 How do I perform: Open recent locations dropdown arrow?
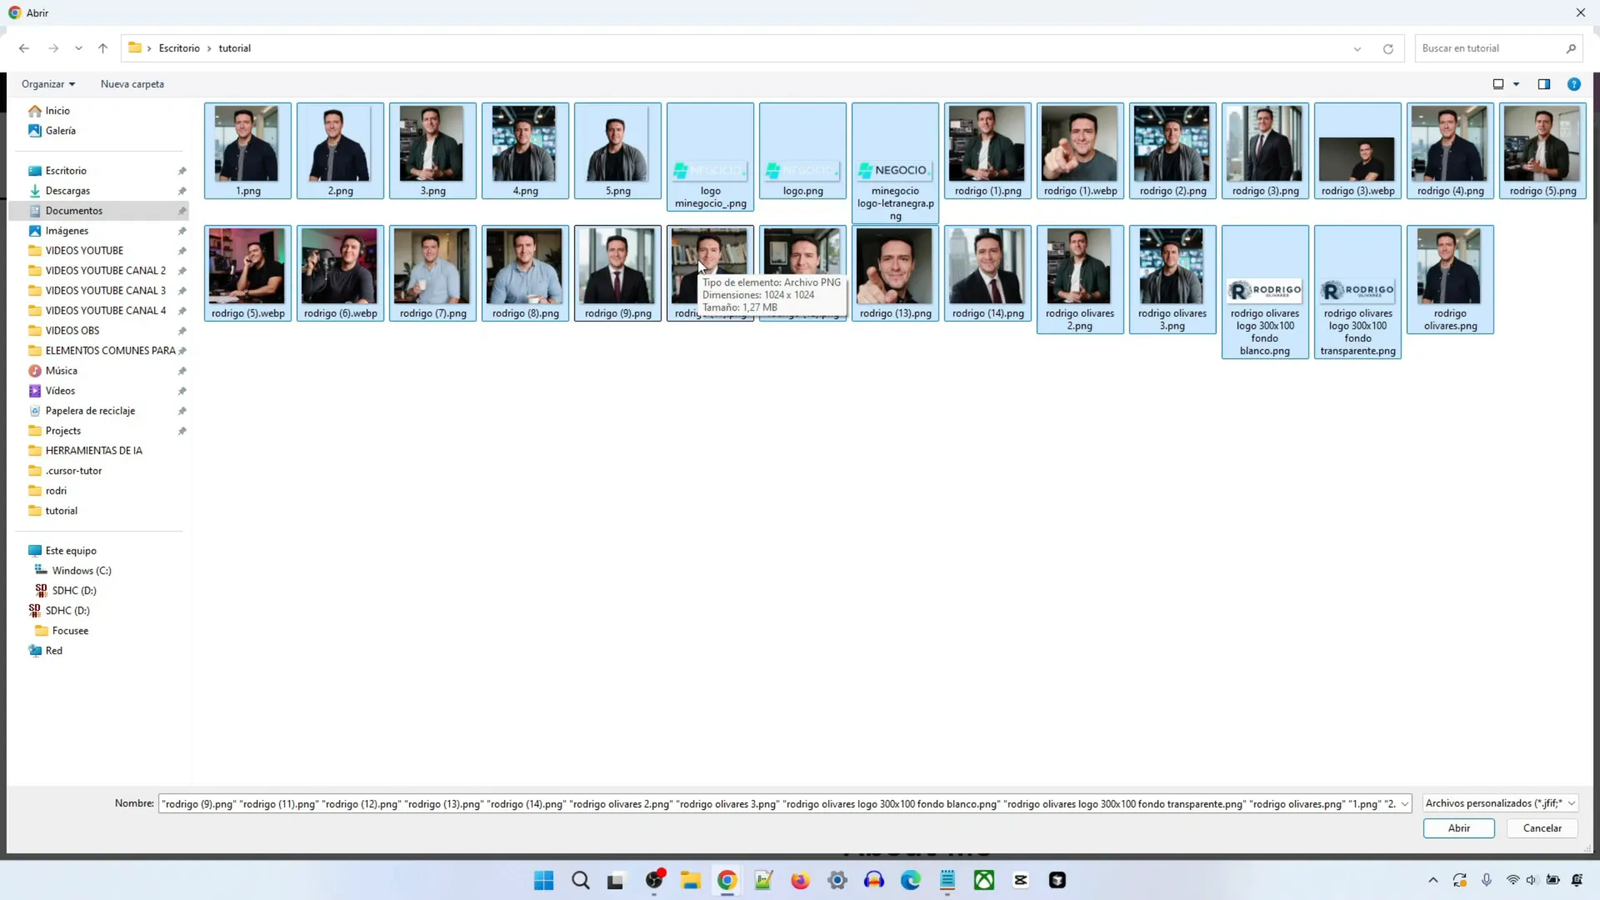point(78,48)
